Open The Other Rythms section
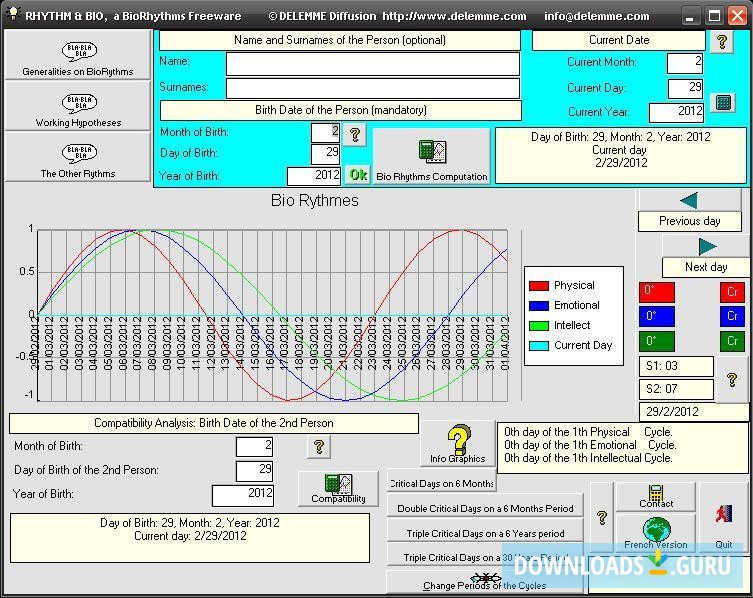This screenshot has height=598, width=753. (78, 158)
